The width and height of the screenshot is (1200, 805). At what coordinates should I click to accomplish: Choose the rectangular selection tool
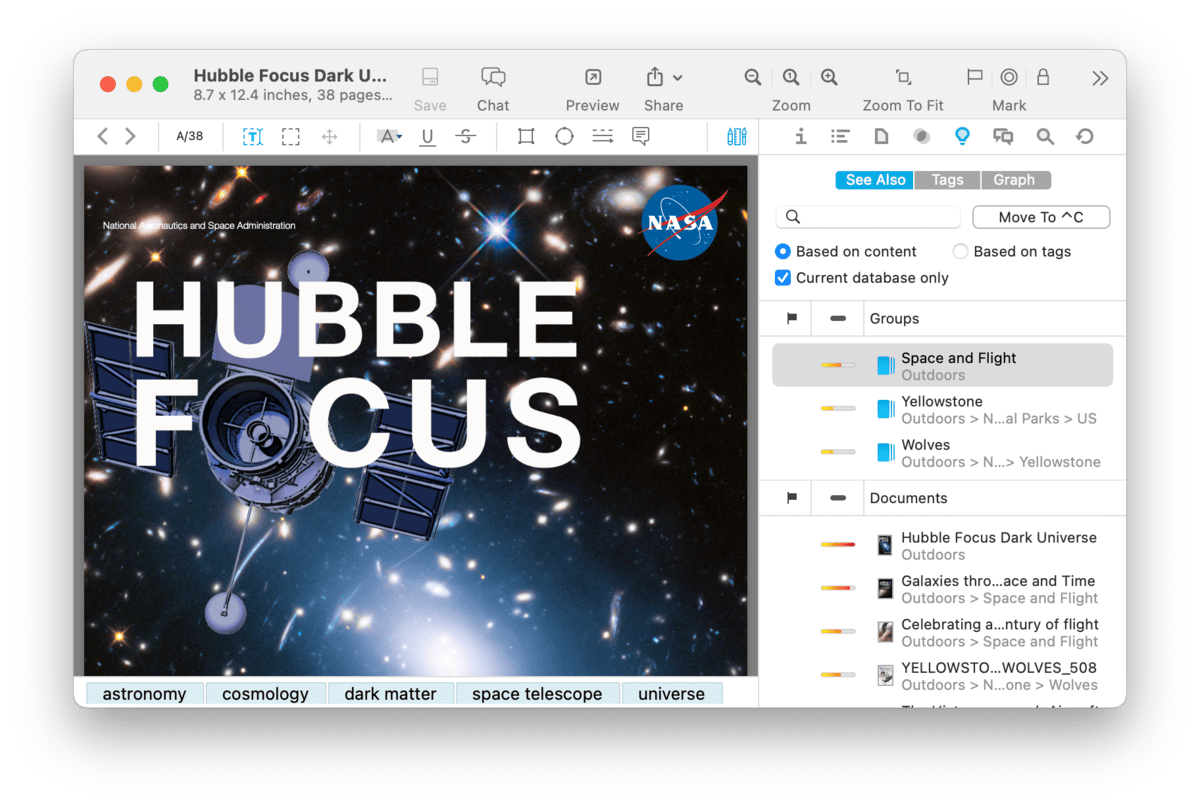[x=290, y=137]
